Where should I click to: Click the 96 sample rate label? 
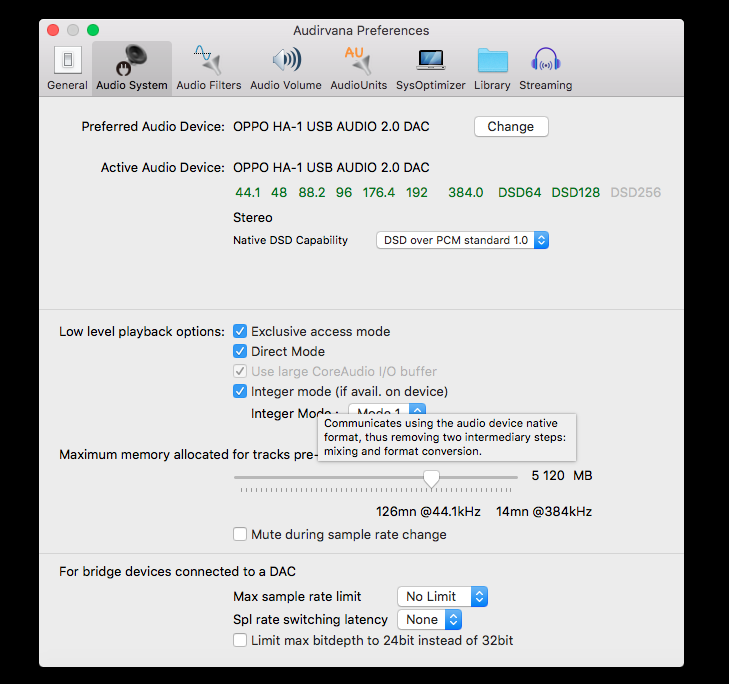click(x=344, y=192)
